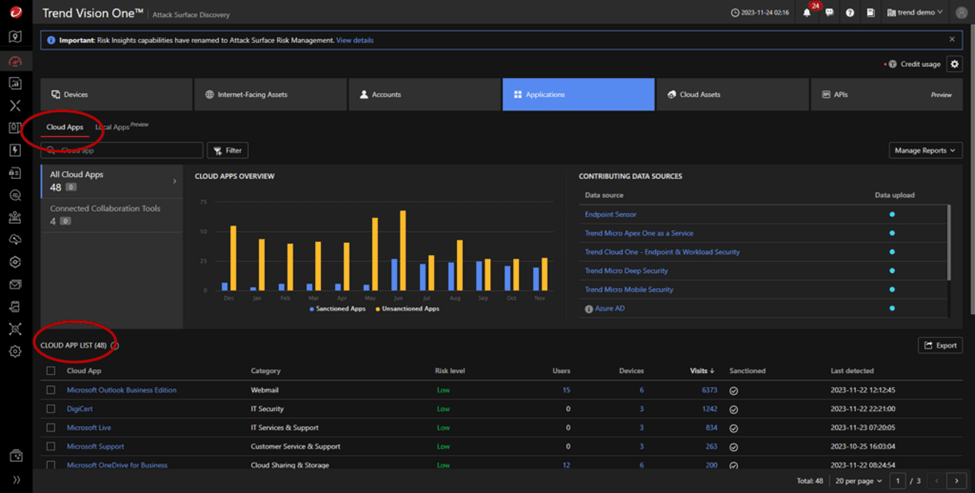The height and width of the screenshot is (493, 975).
Task: Check the DigiCert row checkbox
Action: click(x=51, y=409)
